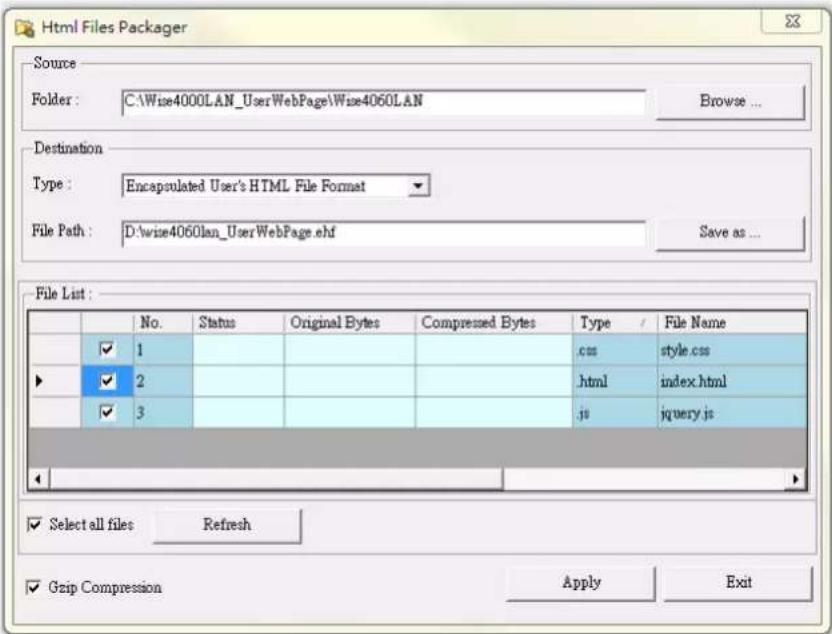Select the style.css file name cell
Screen dimensions: 832x634
732,350
